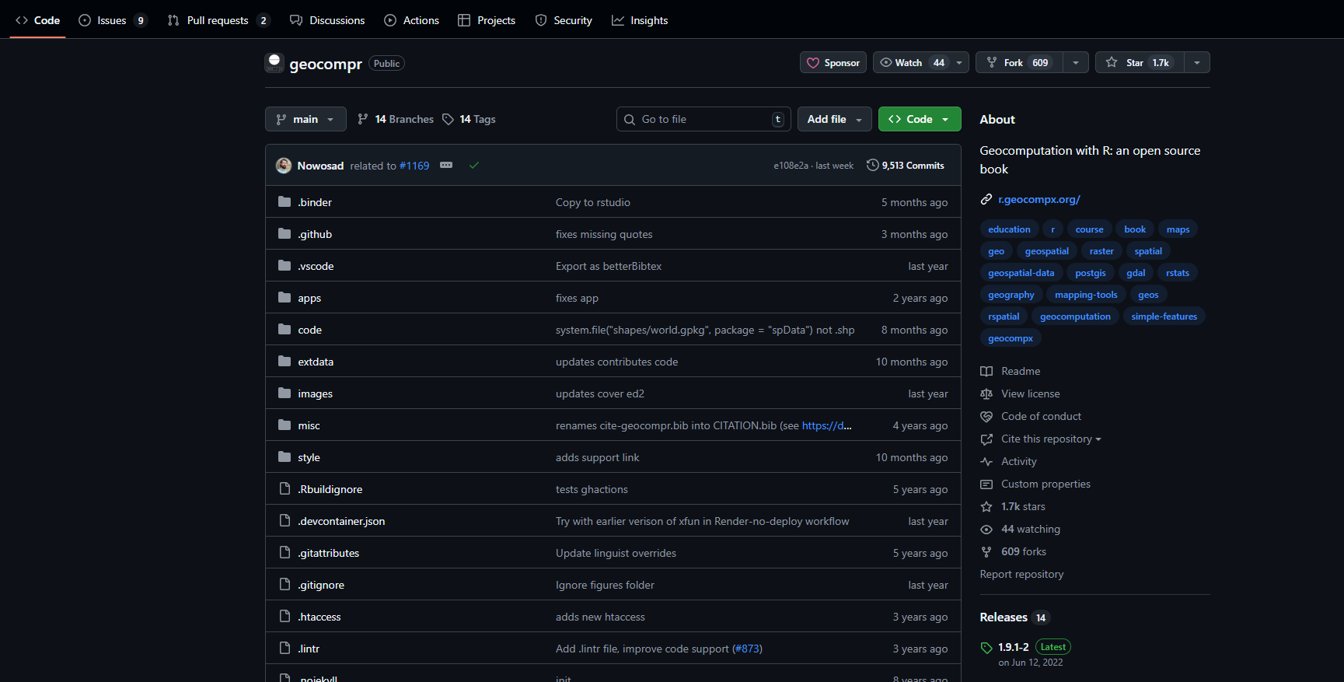
Task: Click Nowosad's avatar image
Action: click(x=284, y=166)
